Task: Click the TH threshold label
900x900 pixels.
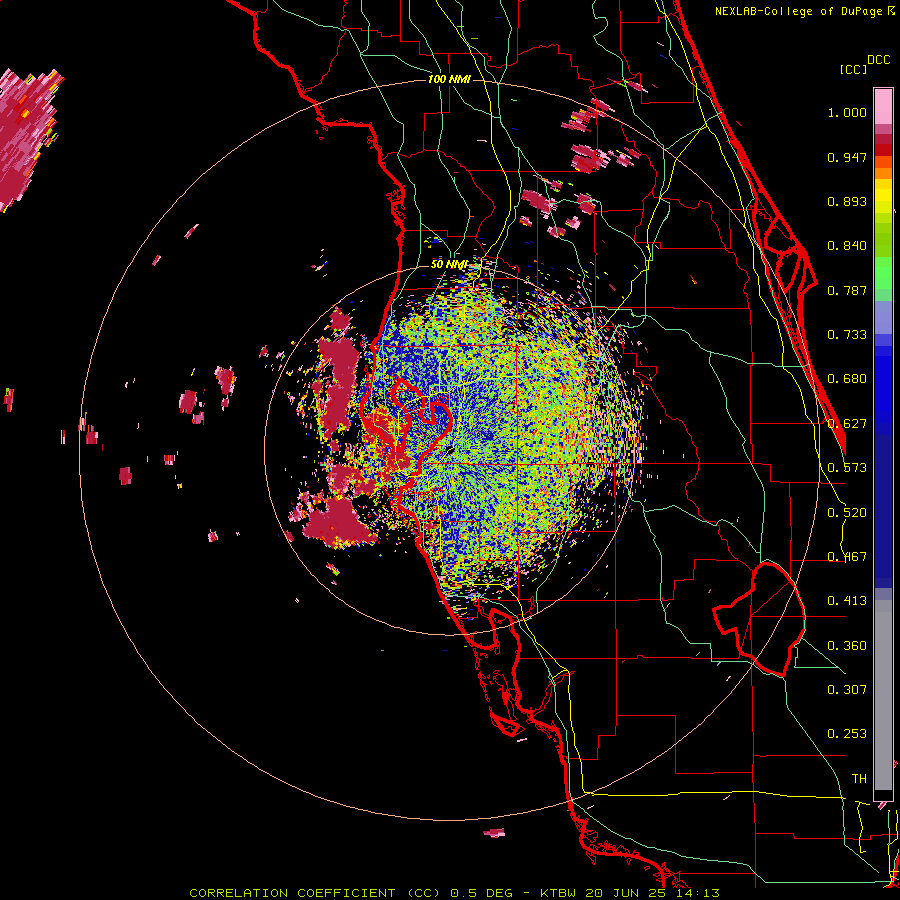Action: (859, 779)
